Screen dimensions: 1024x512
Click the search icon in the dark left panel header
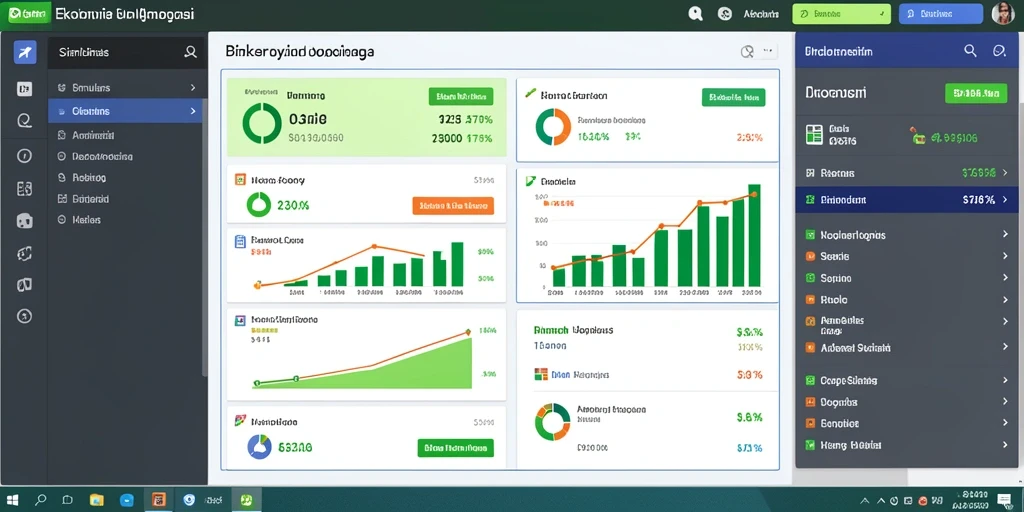190,52
